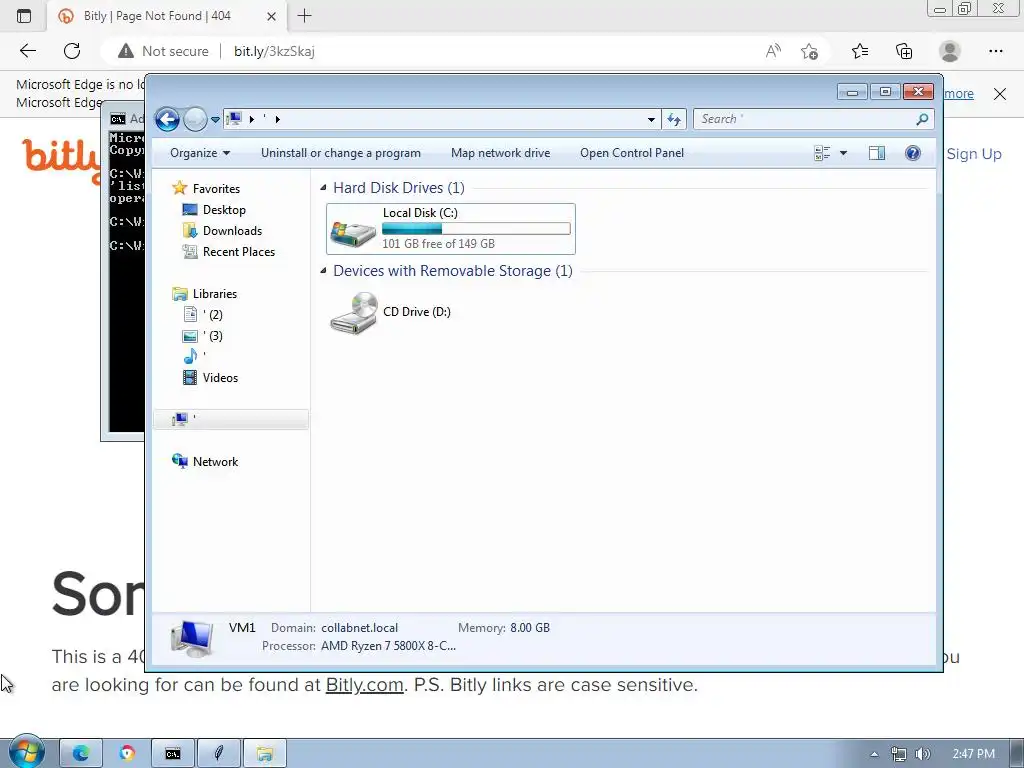Close the Bitly browser tab
The height and width of the screenshot is (768, 1024).
pyautogui.click(x=272, y=16)
